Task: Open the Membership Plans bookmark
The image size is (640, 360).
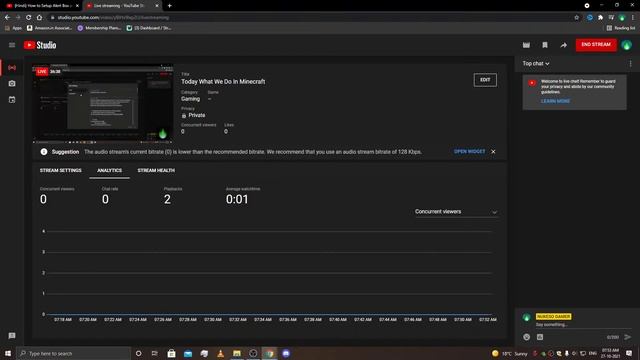Action: [99, 28]
